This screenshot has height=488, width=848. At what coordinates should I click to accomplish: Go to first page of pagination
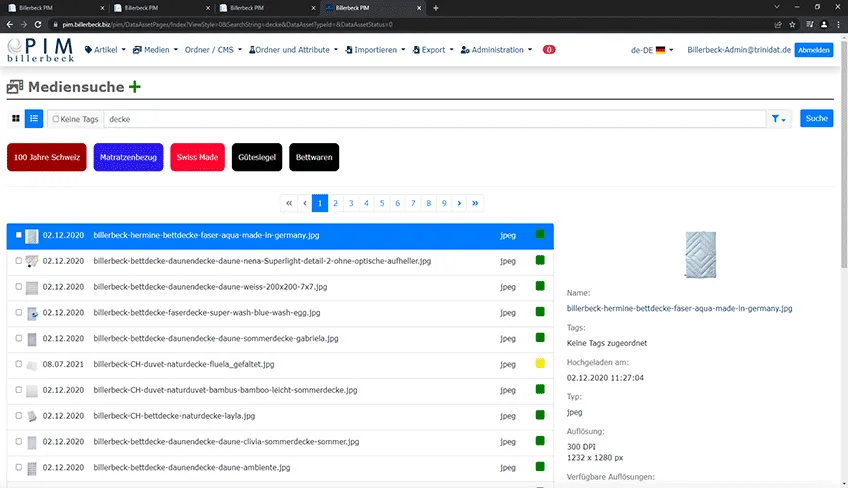289,203
